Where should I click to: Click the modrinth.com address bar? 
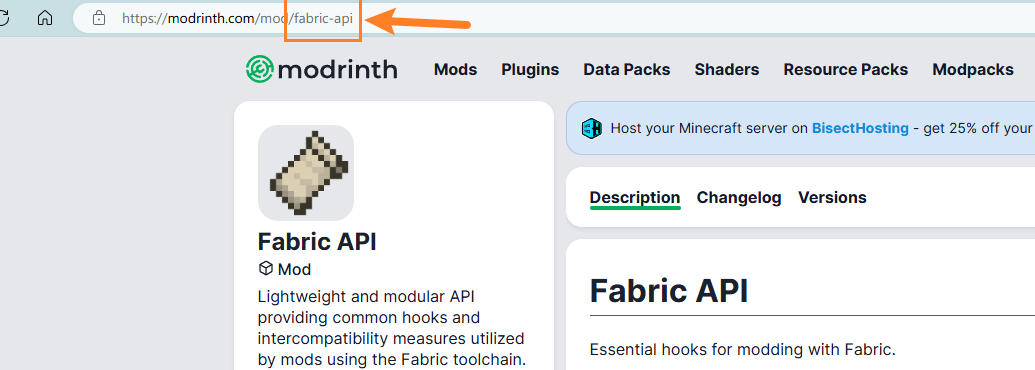click(x=553, y=18)
